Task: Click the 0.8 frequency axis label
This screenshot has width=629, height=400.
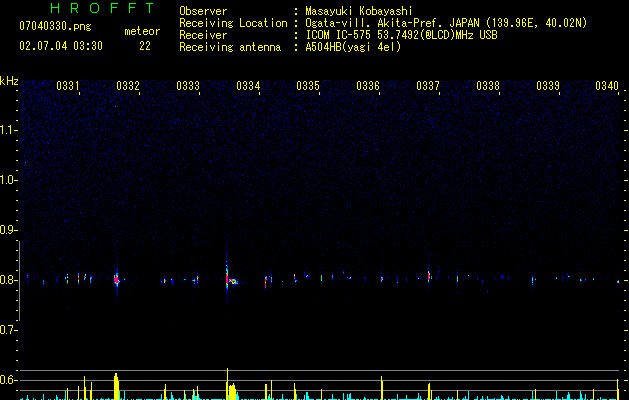Action: [x=8, y=280]
